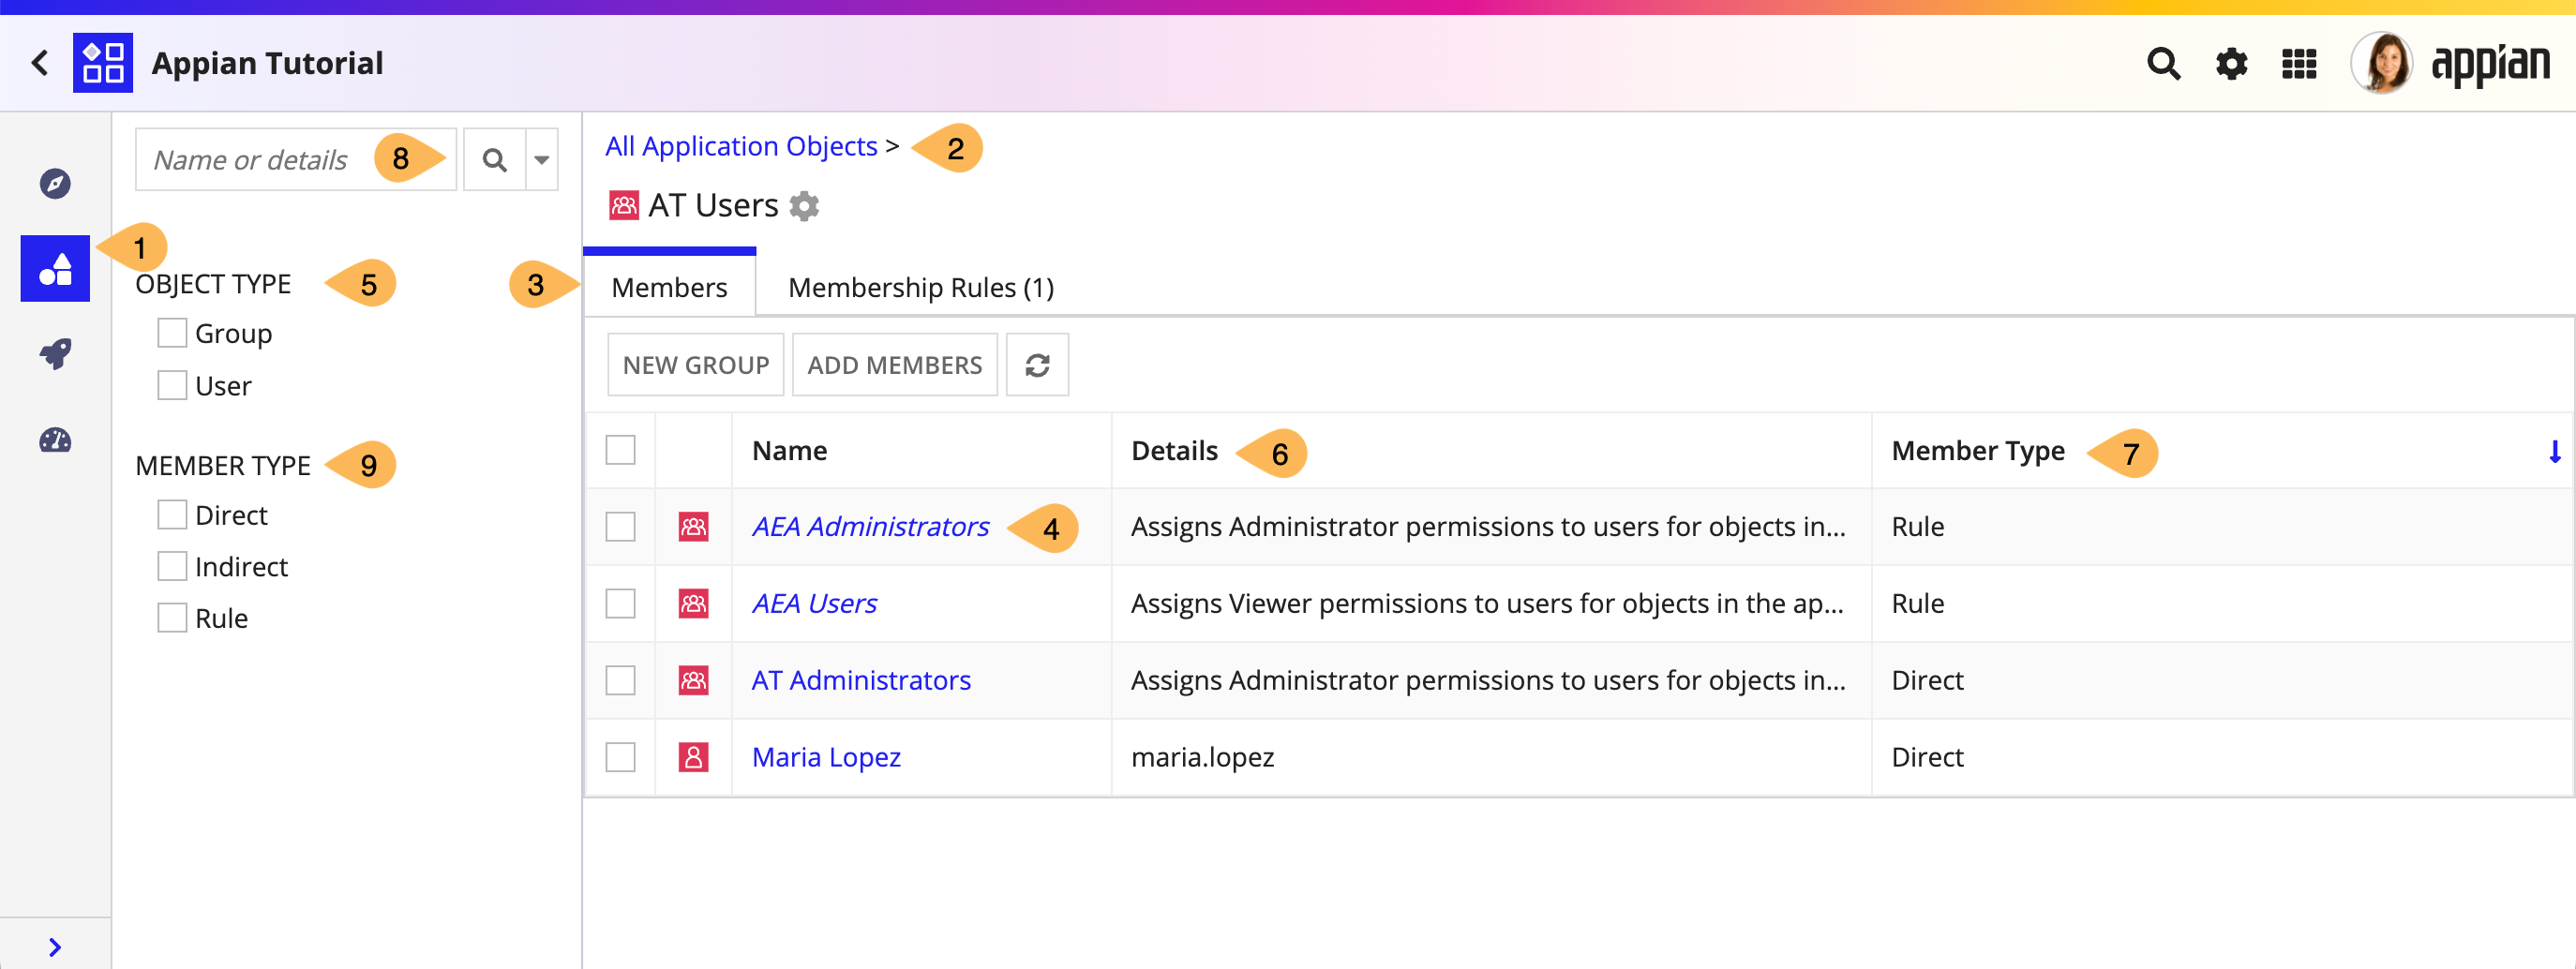Click the Appian Tutorial application icon
This screenshot has width=2576, height=969.
[103, 63]
